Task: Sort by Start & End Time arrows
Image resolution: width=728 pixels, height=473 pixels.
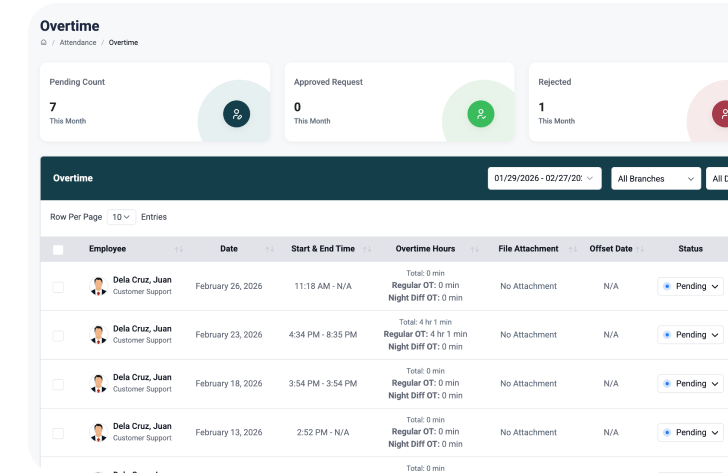Action: coord(367,249)
